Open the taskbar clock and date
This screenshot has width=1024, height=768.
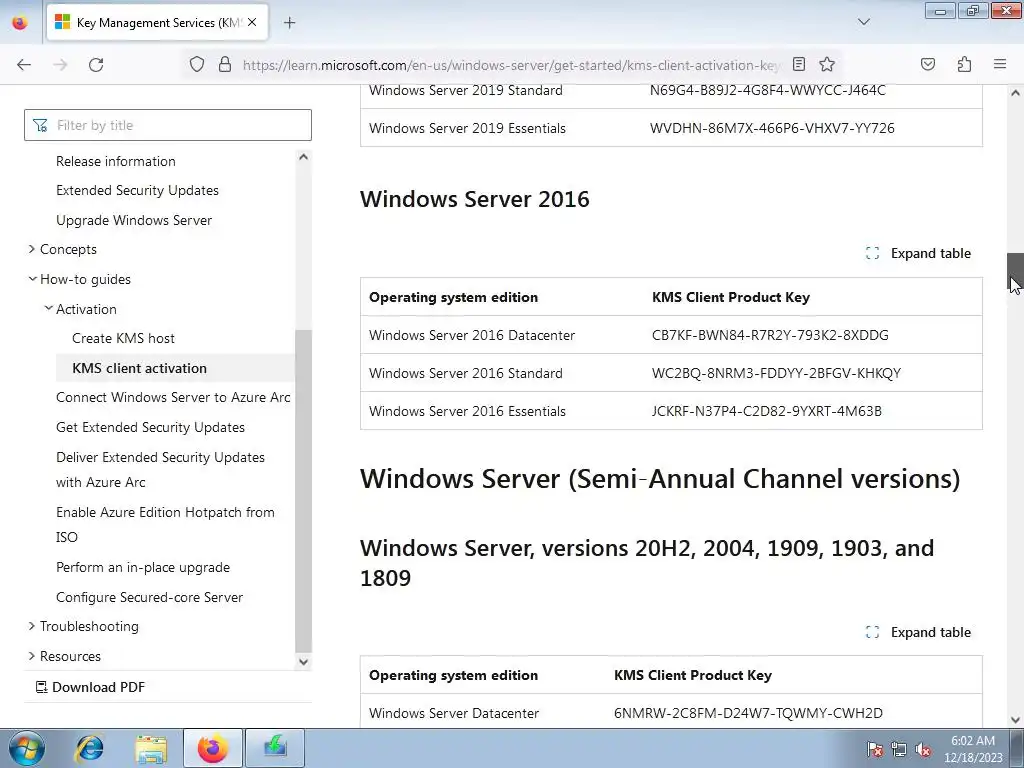(973, 749)
